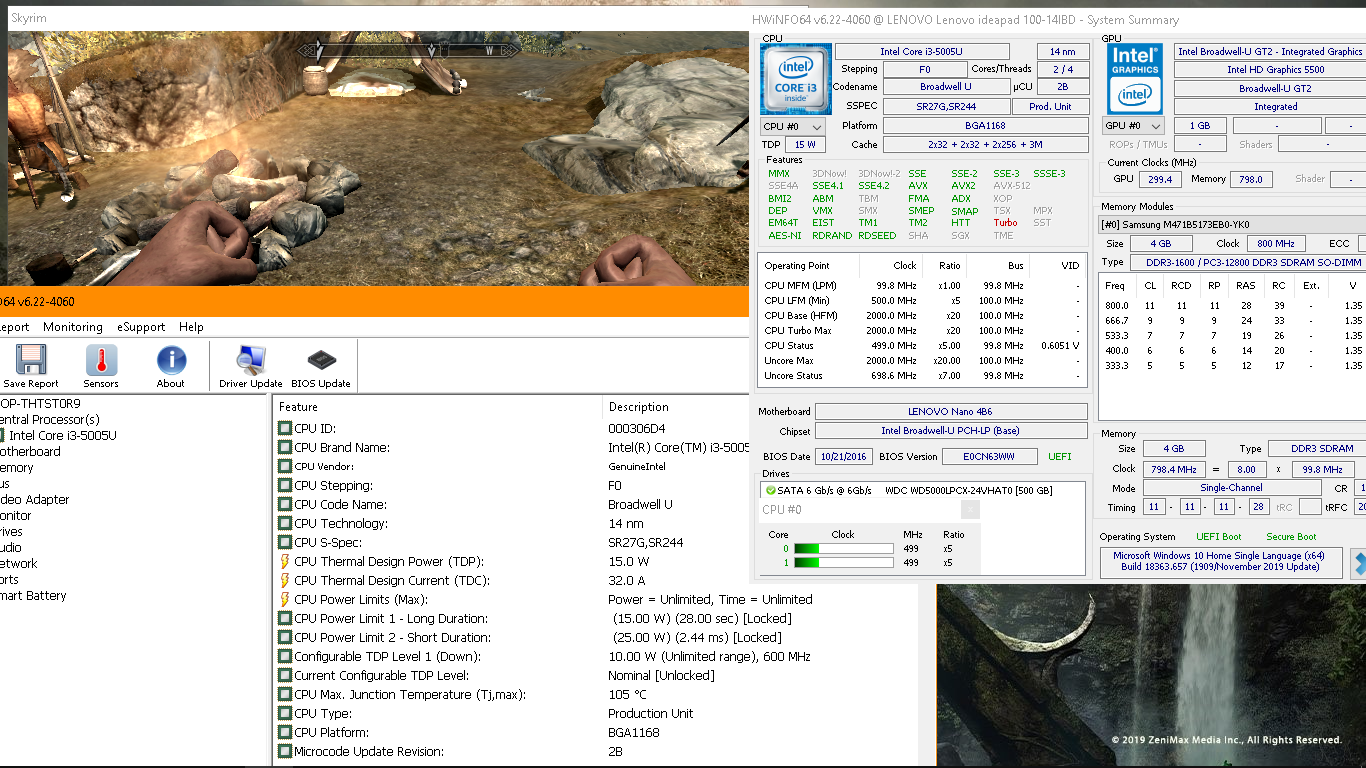Image resolution: width=1366 pixels, height=768 pixels.
Task: Click the Intel Core i3 logo
Action: coord(795,79)
